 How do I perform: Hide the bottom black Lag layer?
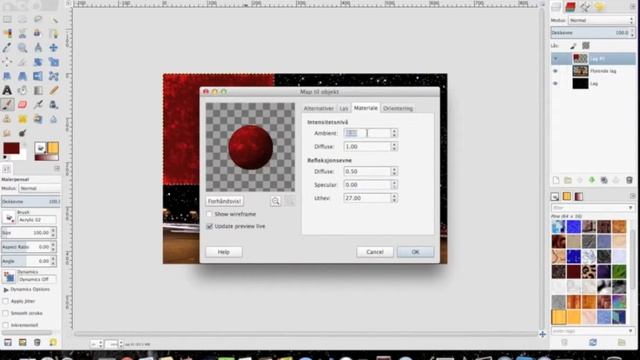(x=555, y=84)
